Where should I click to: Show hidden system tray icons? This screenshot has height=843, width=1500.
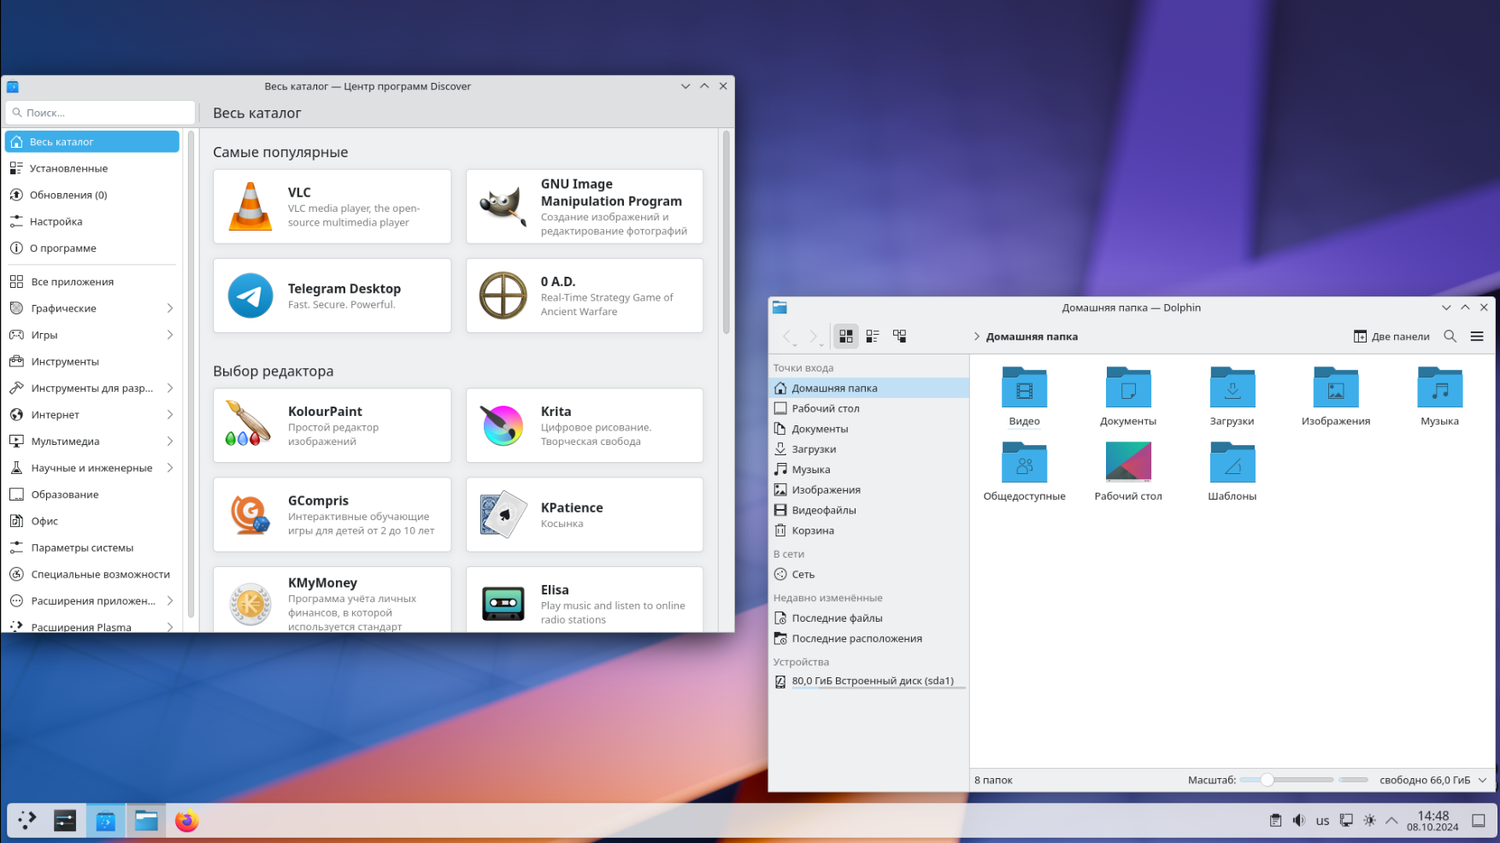1392,821
